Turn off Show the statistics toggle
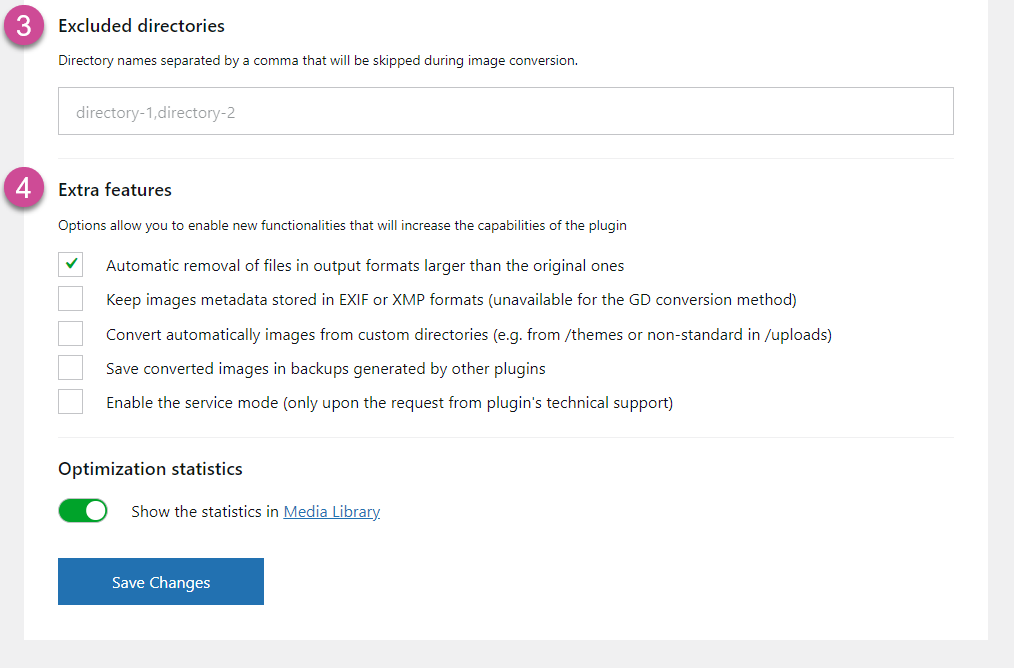 tap(83, 510)
